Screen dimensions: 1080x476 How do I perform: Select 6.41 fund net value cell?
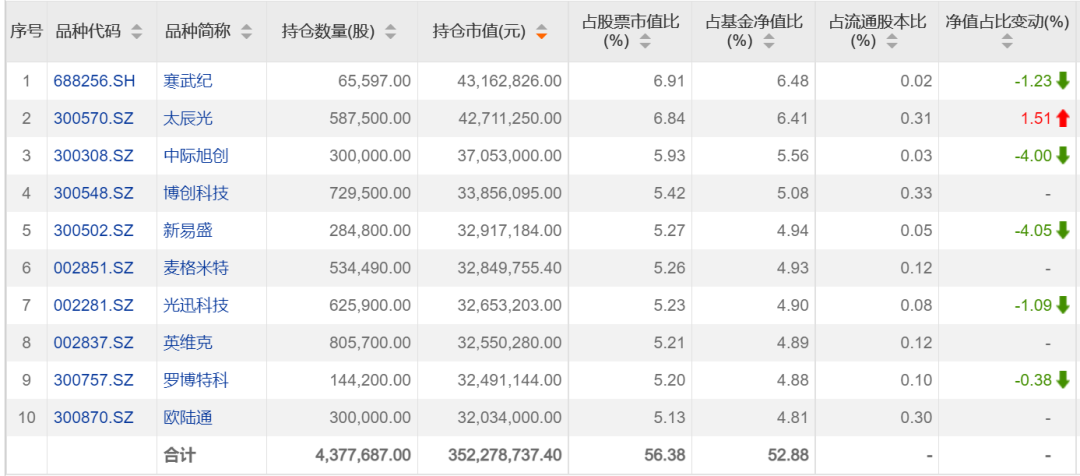click(x=795, y=118)
